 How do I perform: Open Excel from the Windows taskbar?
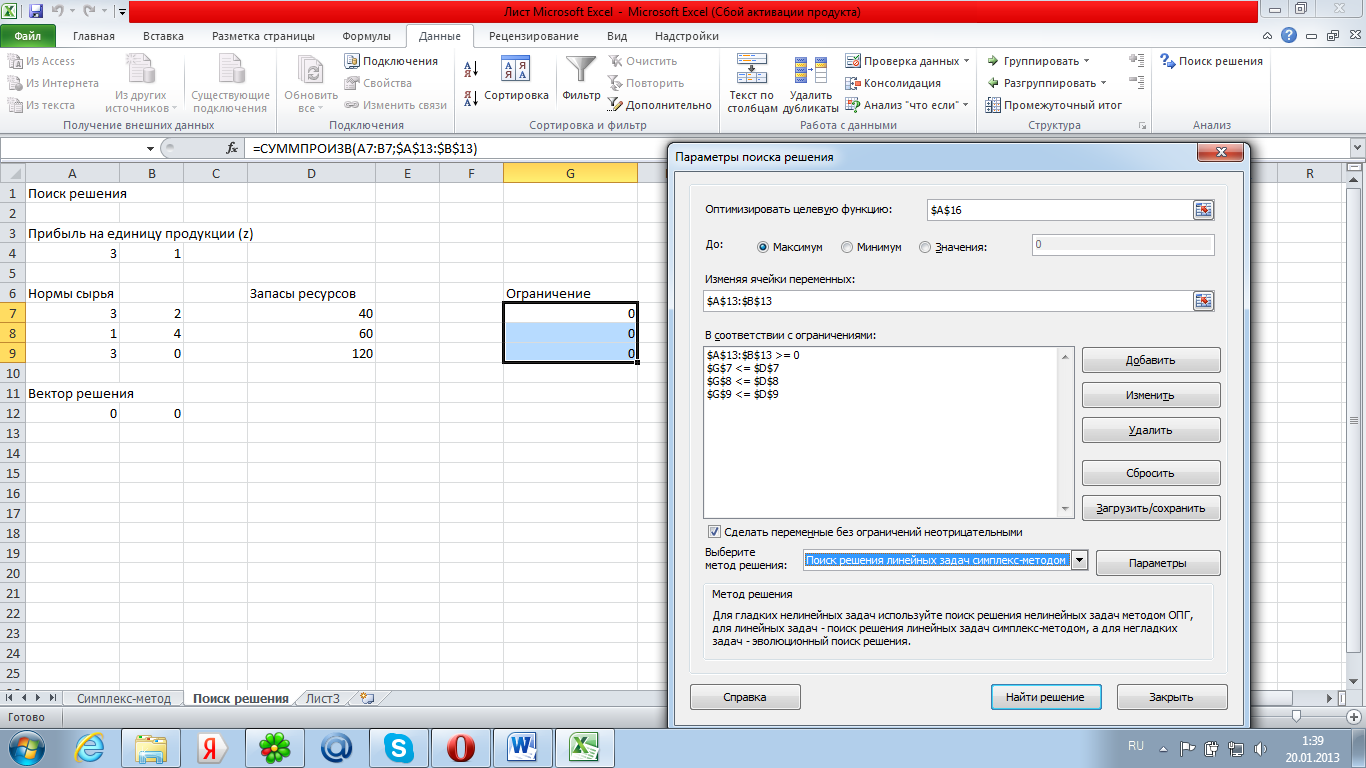(585, 747)
